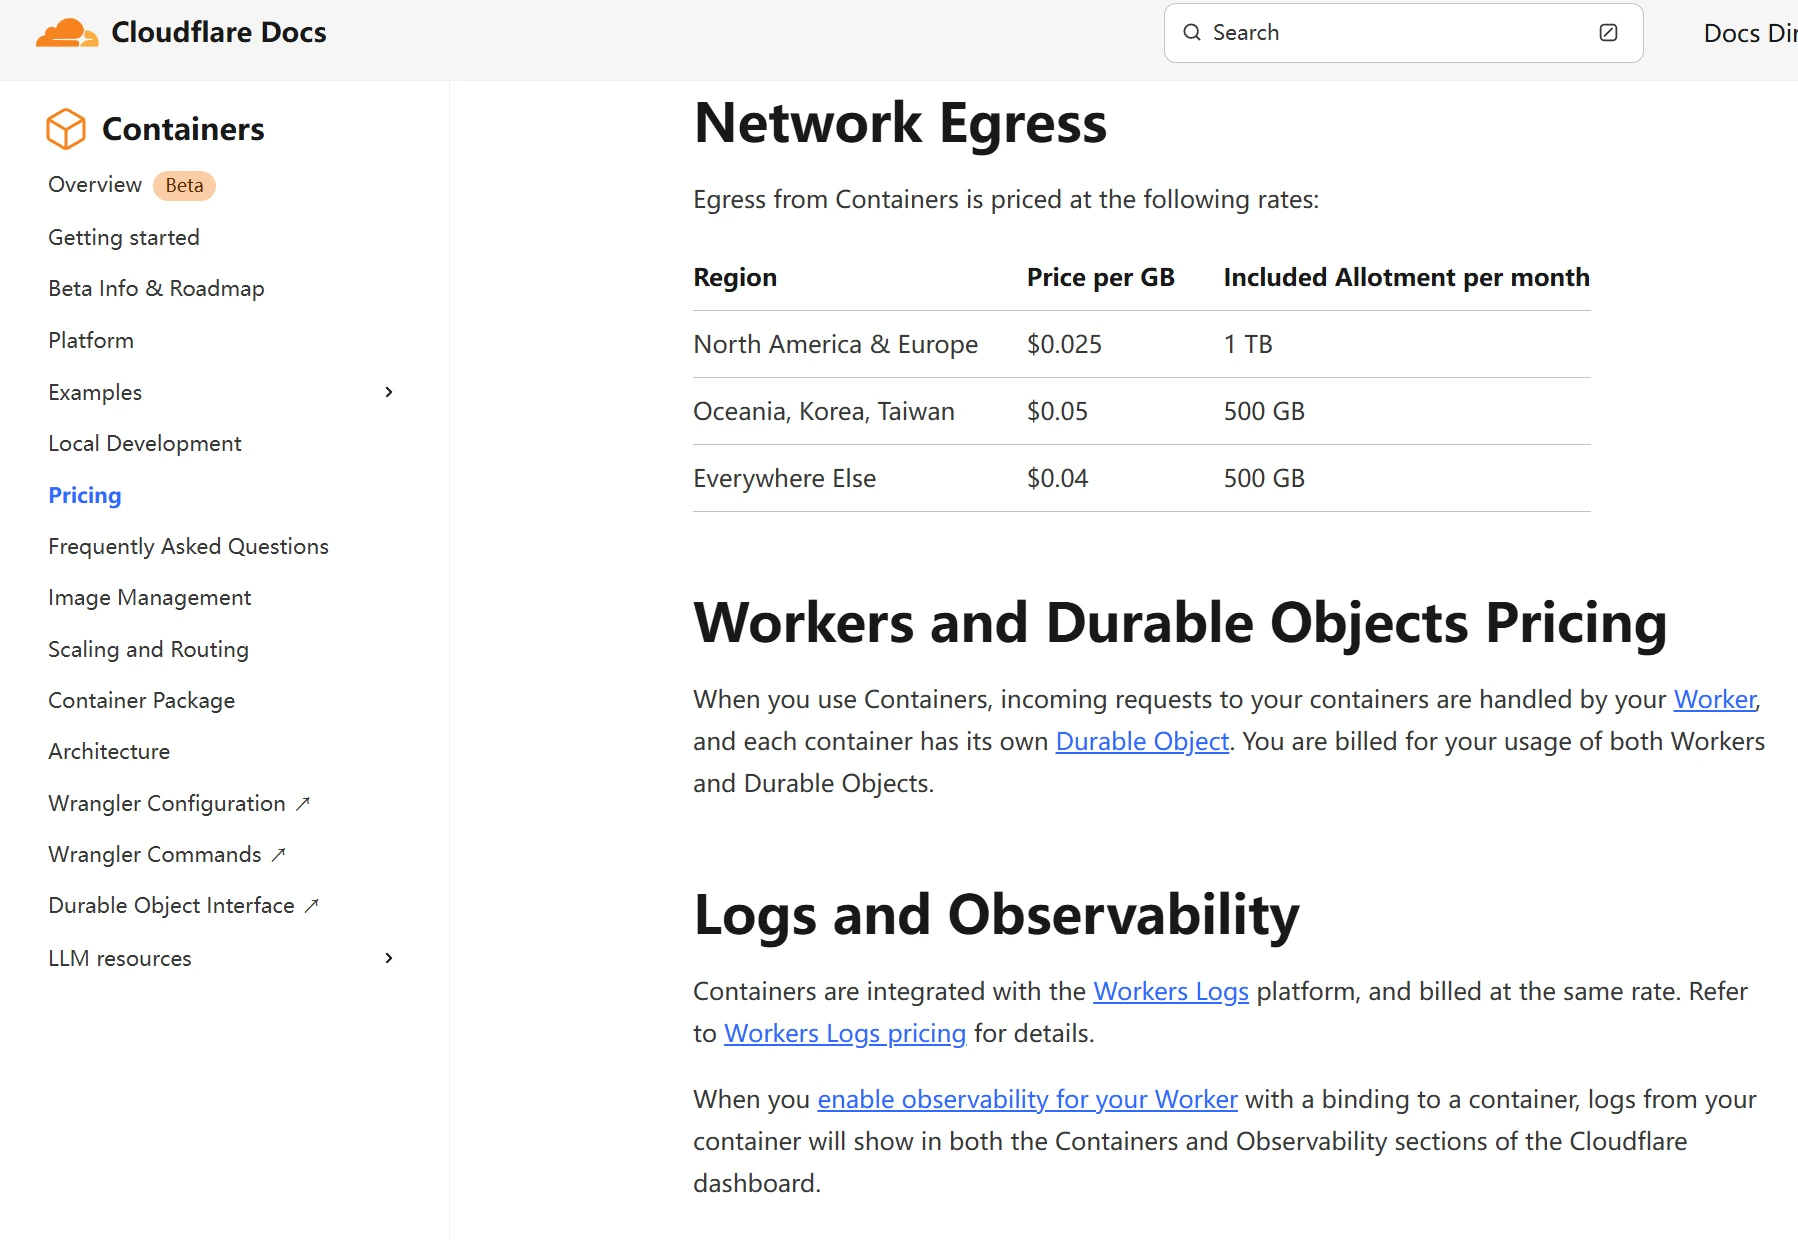The height and width of the screenshot is (1240, 1798).
Task: Open the Workers Logs link
Action: coord(1170,991)
